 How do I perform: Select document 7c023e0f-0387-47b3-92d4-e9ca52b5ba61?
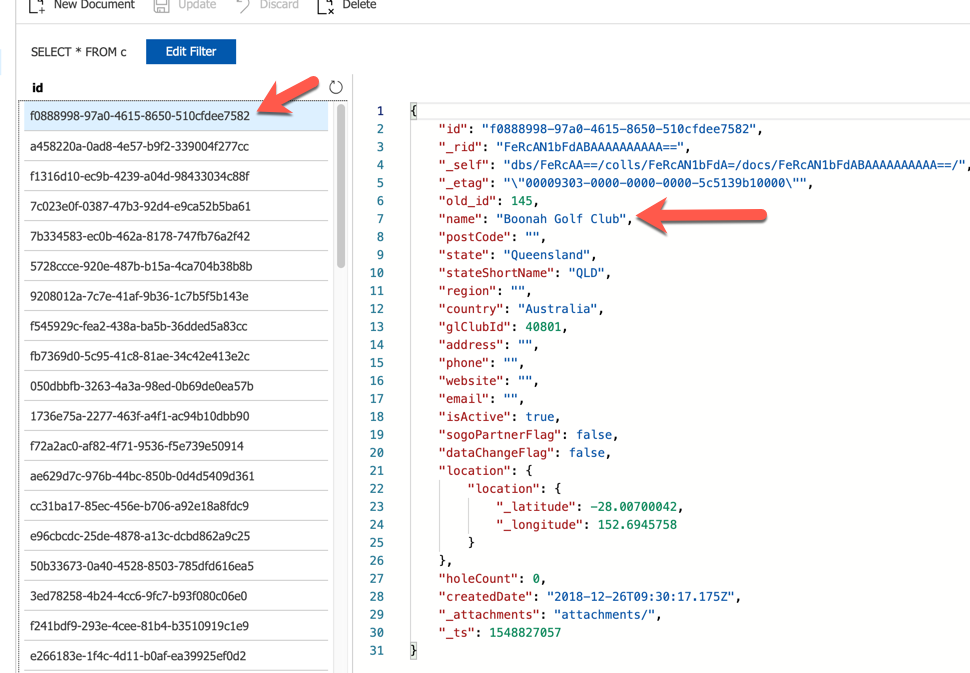point(176,206)
